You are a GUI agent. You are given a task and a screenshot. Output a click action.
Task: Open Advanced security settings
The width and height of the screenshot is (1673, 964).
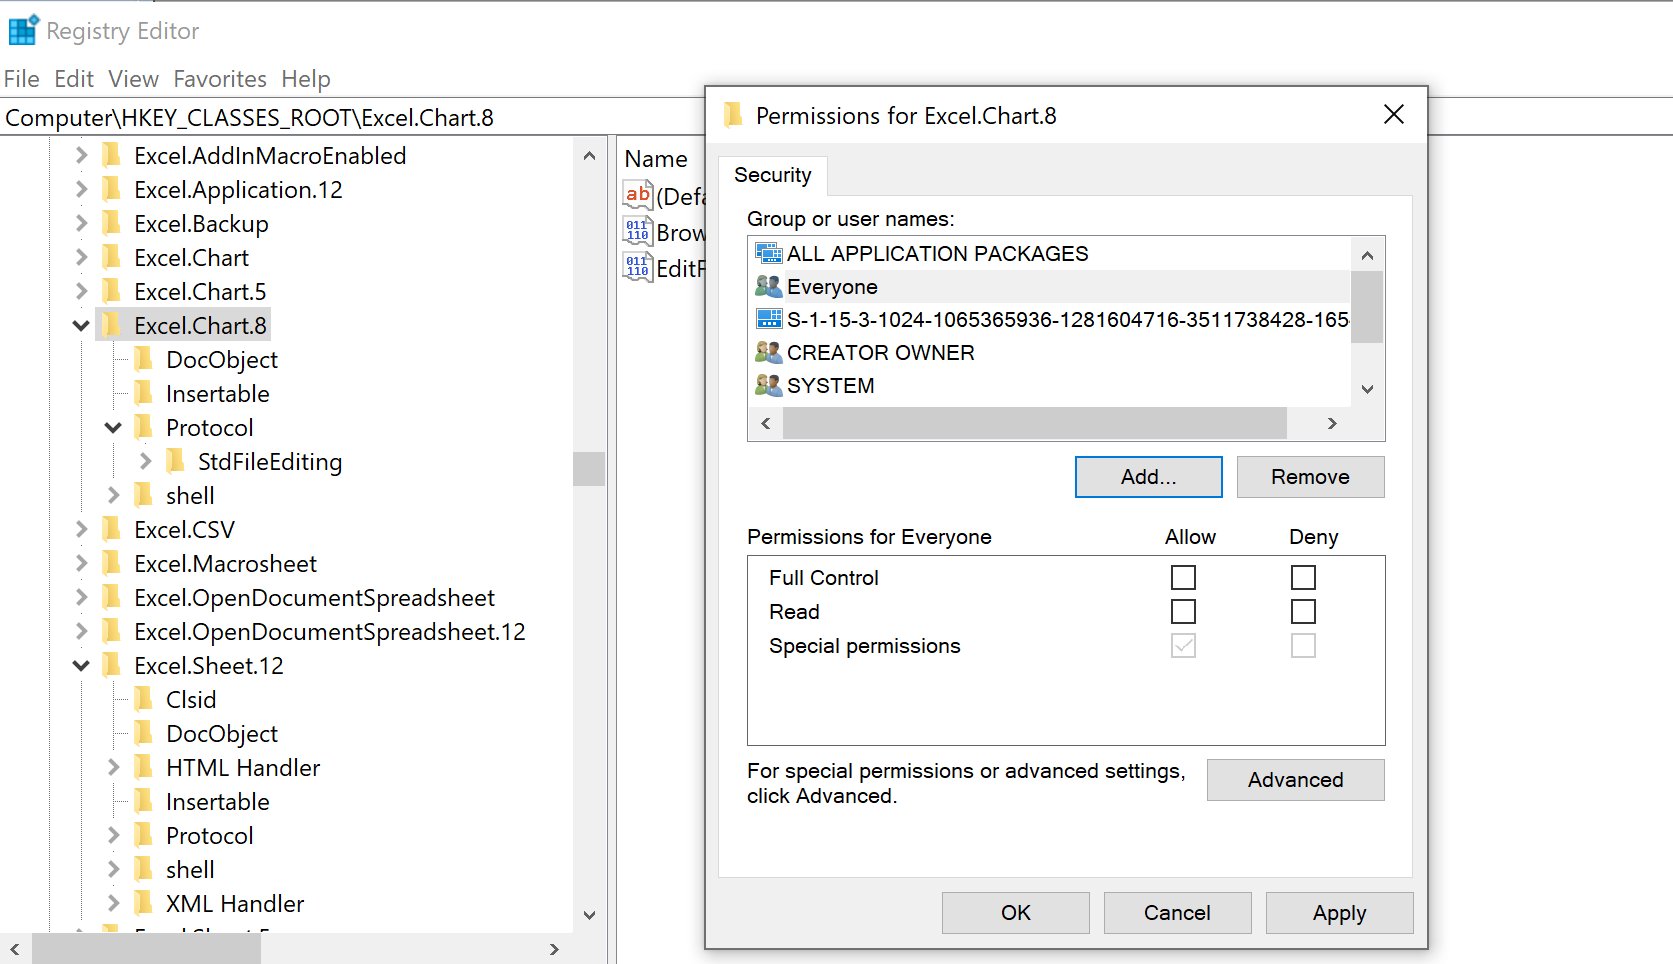pos(1296,780)
